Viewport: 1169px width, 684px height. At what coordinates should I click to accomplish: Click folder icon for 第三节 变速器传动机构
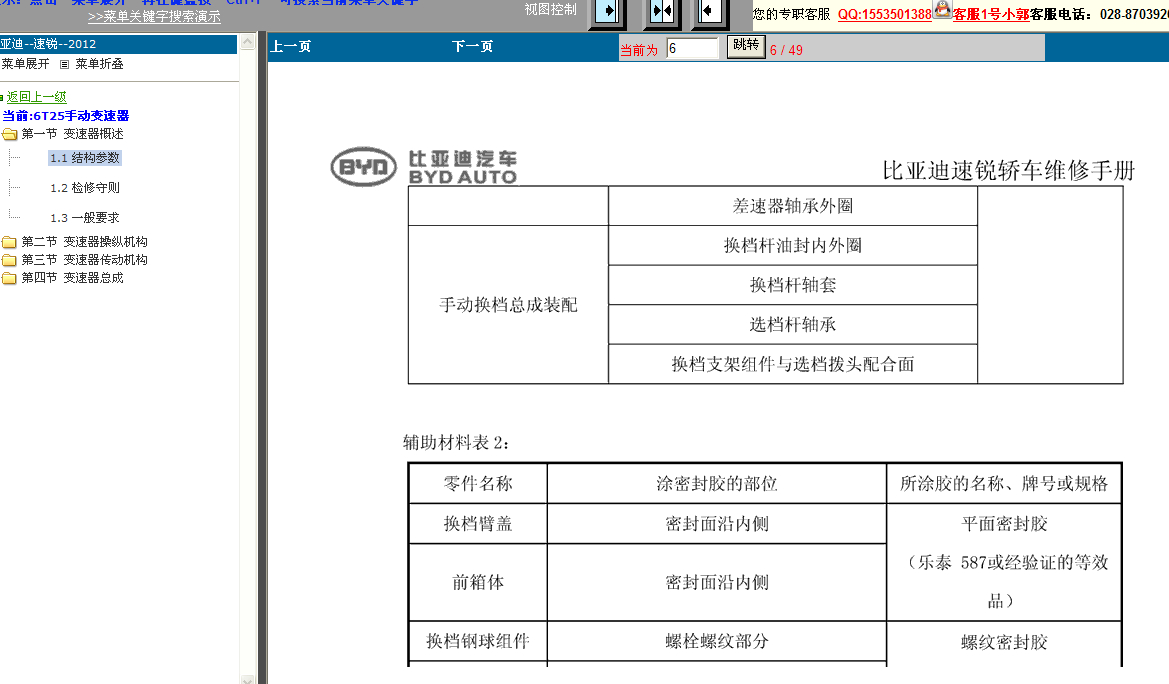click(10, 260)
